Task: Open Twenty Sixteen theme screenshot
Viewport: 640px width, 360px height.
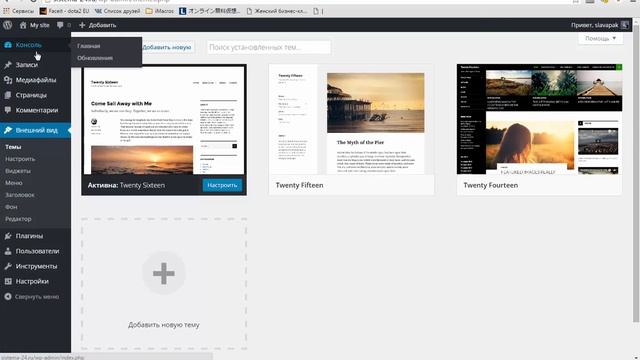Action: click(164, 120)
